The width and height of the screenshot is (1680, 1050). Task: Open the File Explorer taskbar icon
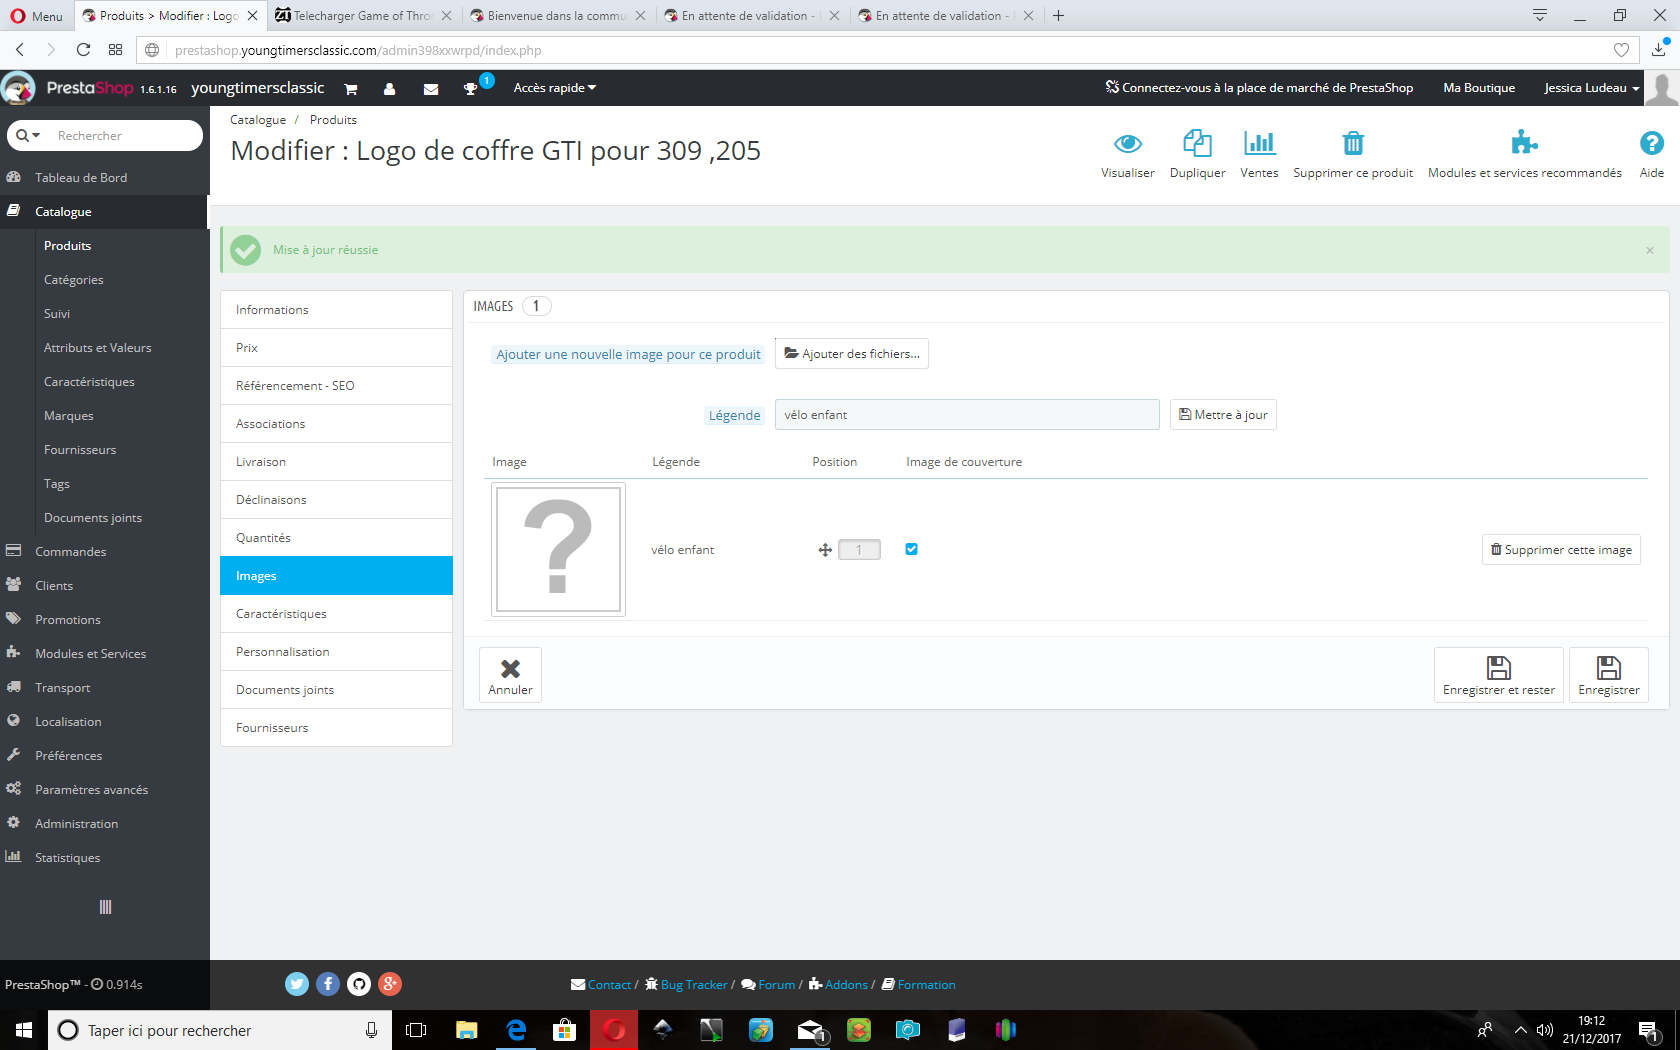467,1030
